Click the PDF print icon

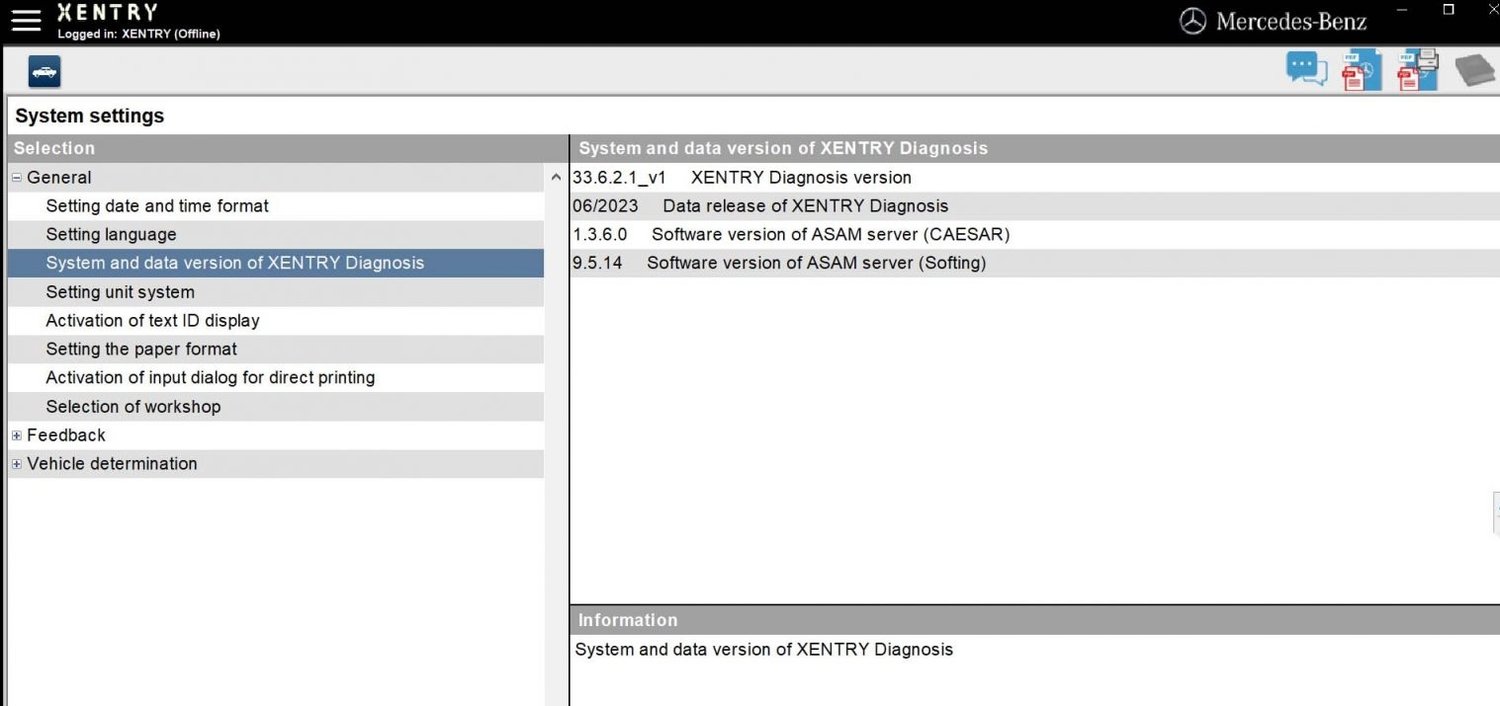coord(1418,70)
